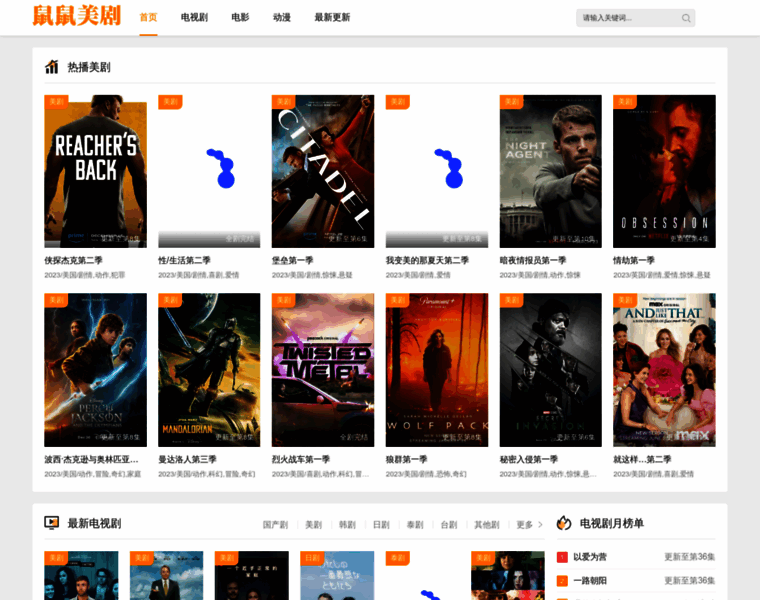The height and width of the screenshot is (600, 760).
Task: Open the title link 秘密入侵第一季
Action: point(529,459)
